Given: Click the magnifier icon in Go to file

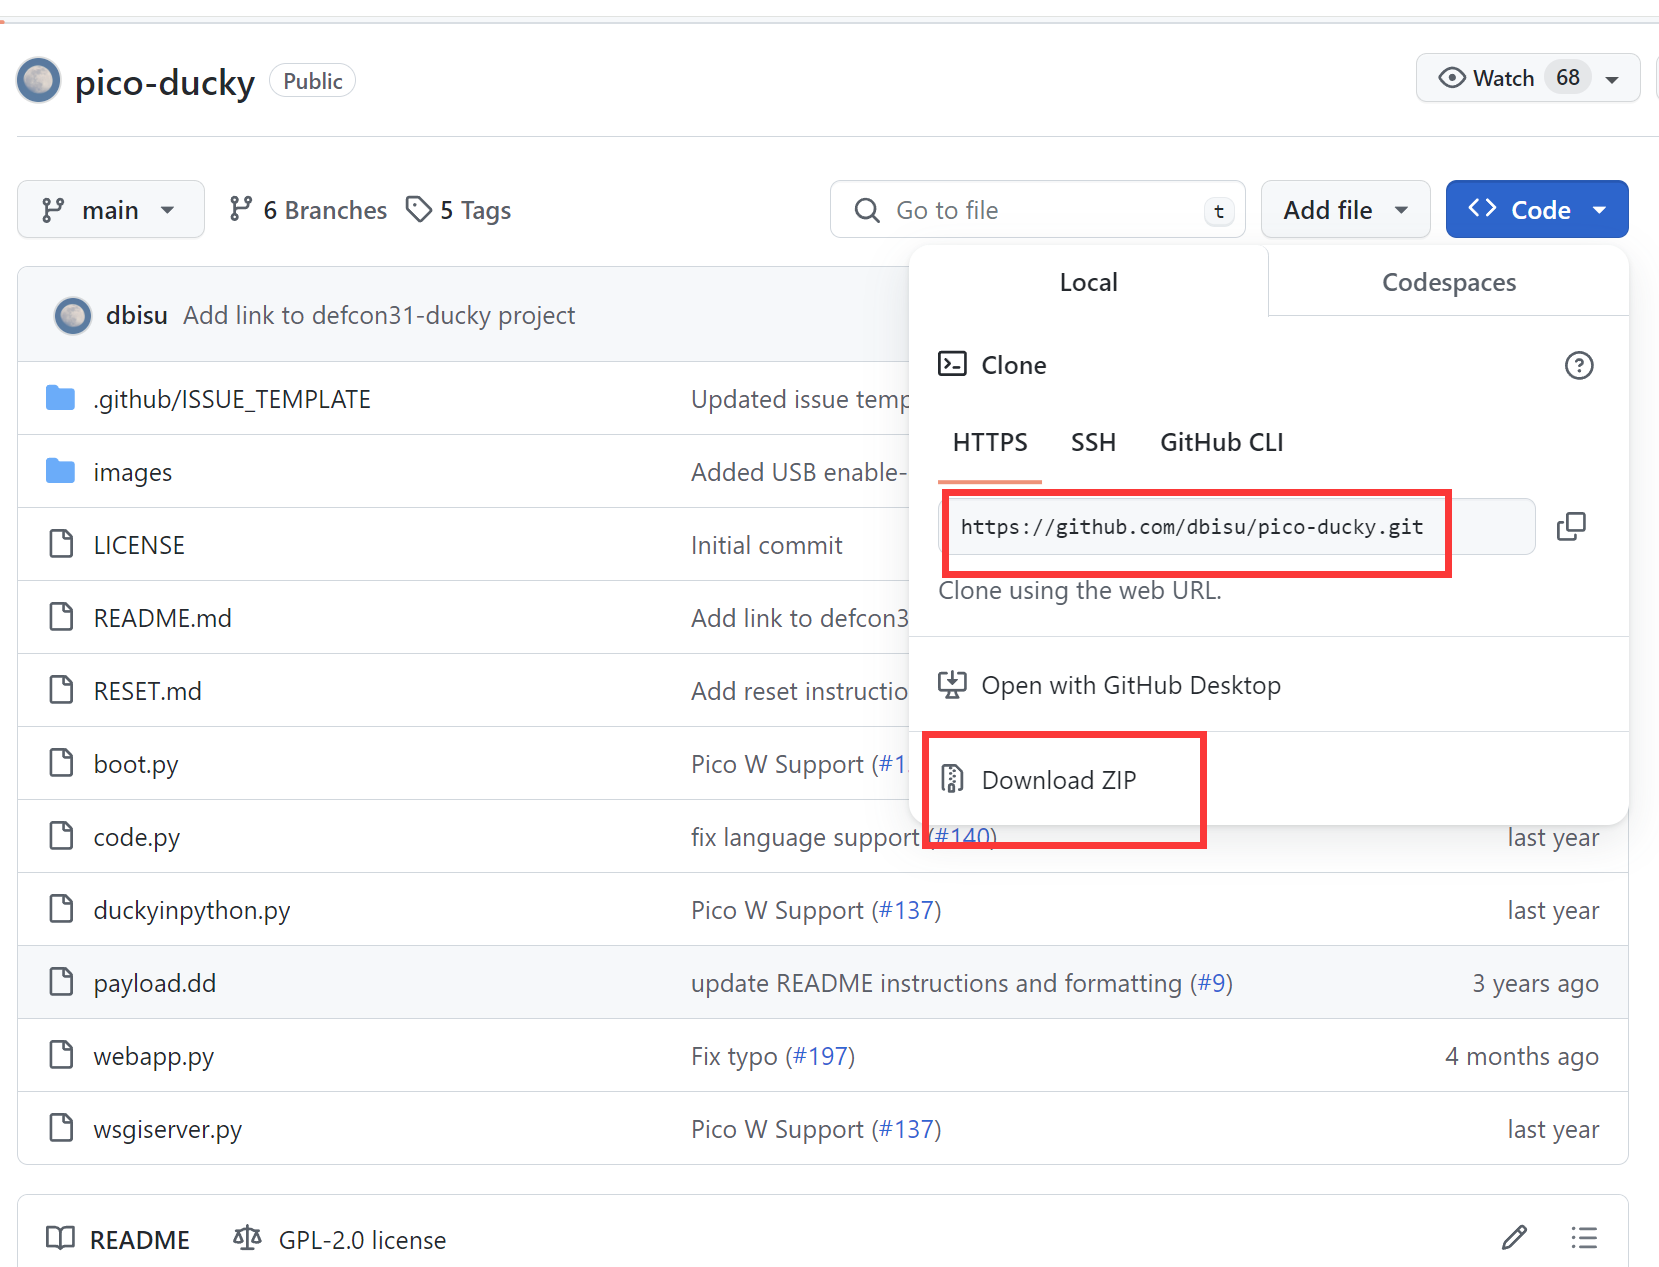Looking at the screenshot, I should click(x=867, y=210).
